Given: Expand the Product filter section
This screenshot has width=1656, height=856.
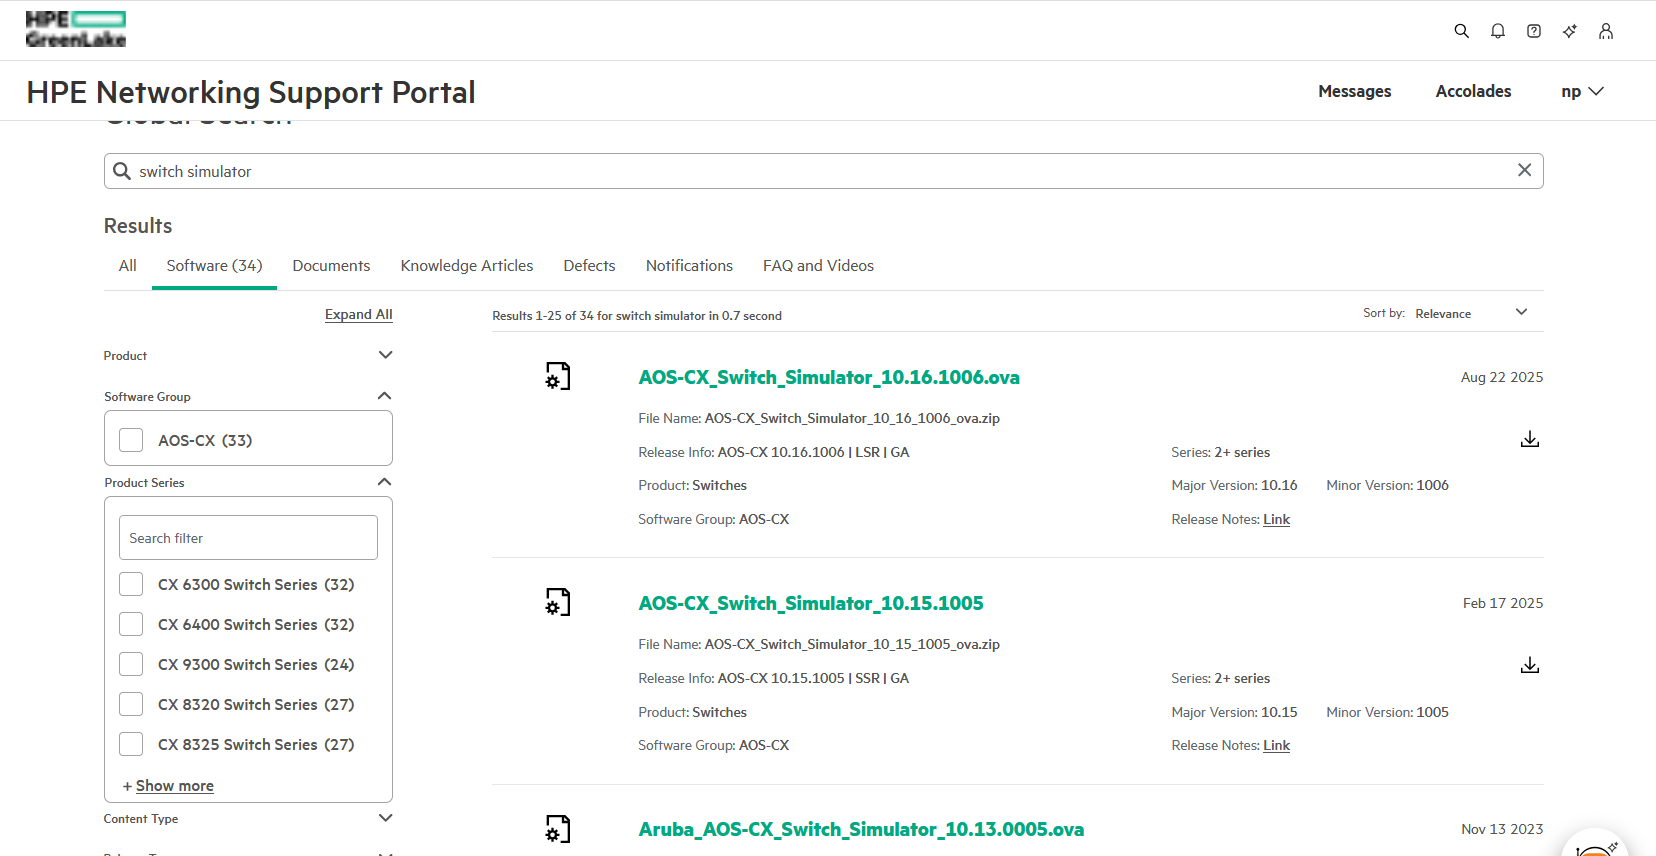Looking at the screenshot, I should tap(385, 355).
